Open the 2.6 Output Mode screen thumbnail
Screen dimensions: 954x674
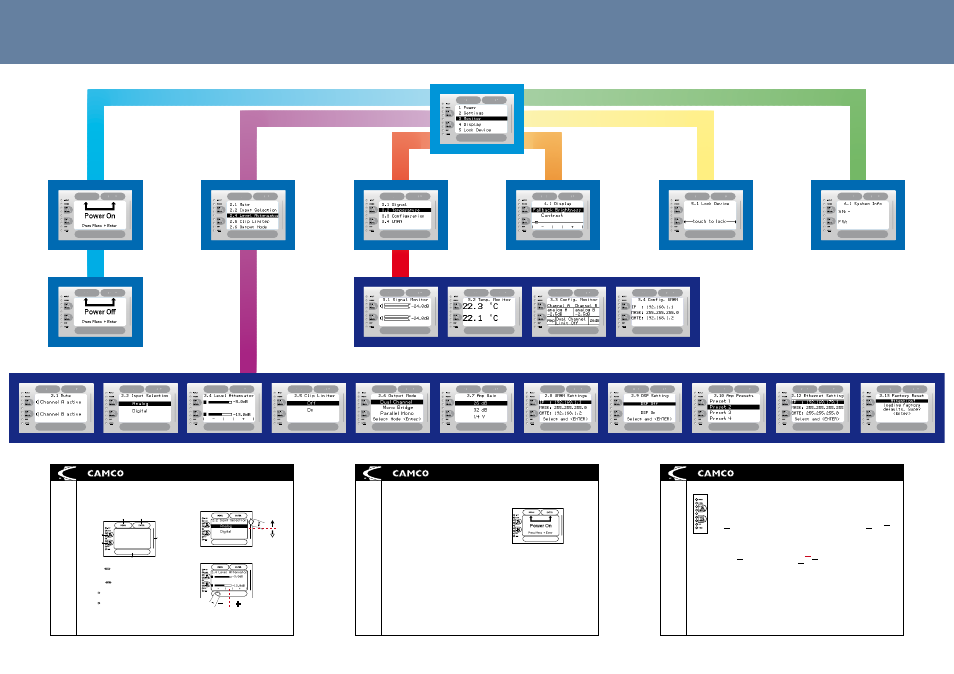point(393,408)
